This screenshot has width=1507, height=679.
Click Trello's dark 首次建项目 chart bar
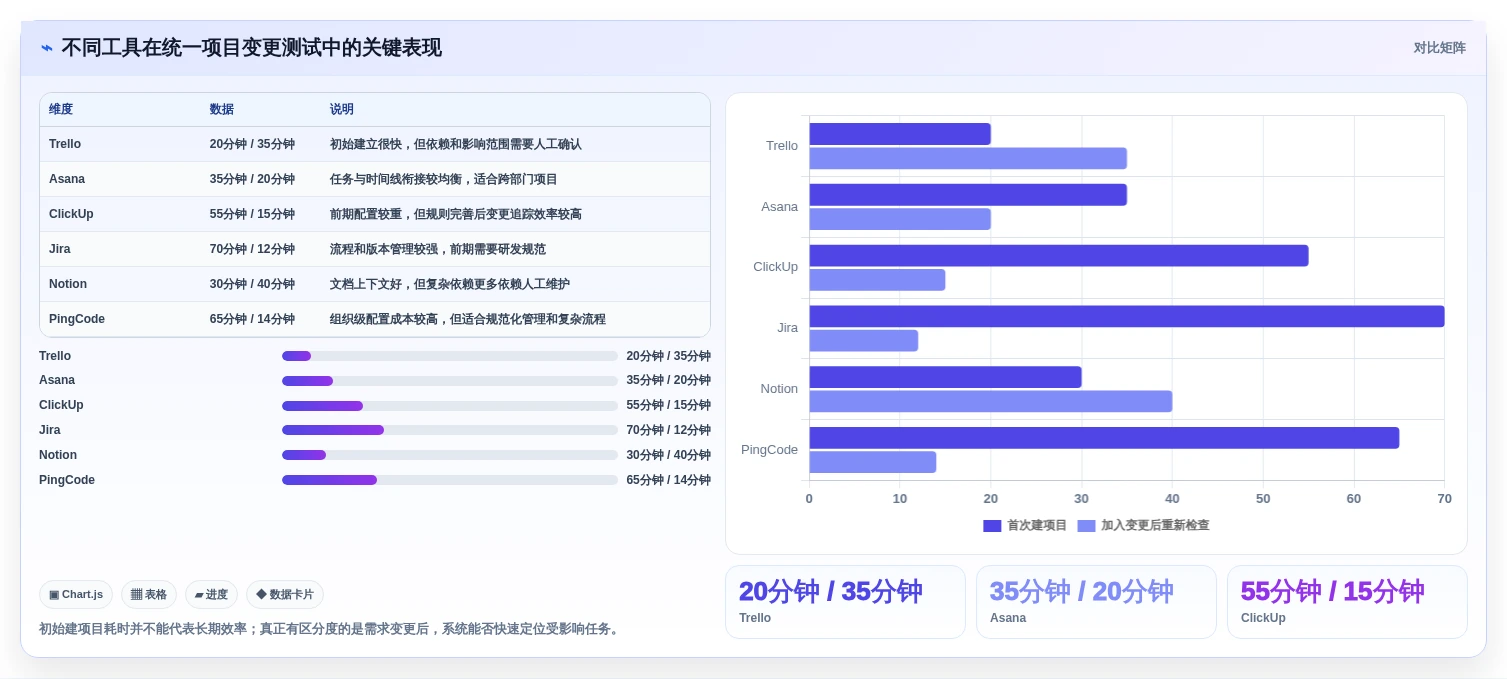click(x=900, y=134)
